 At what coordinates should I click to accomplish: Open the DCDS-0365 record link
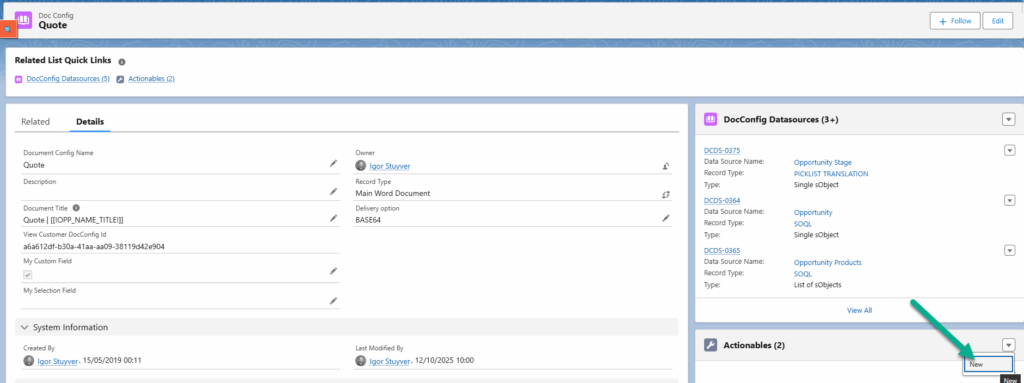[722, 250]
